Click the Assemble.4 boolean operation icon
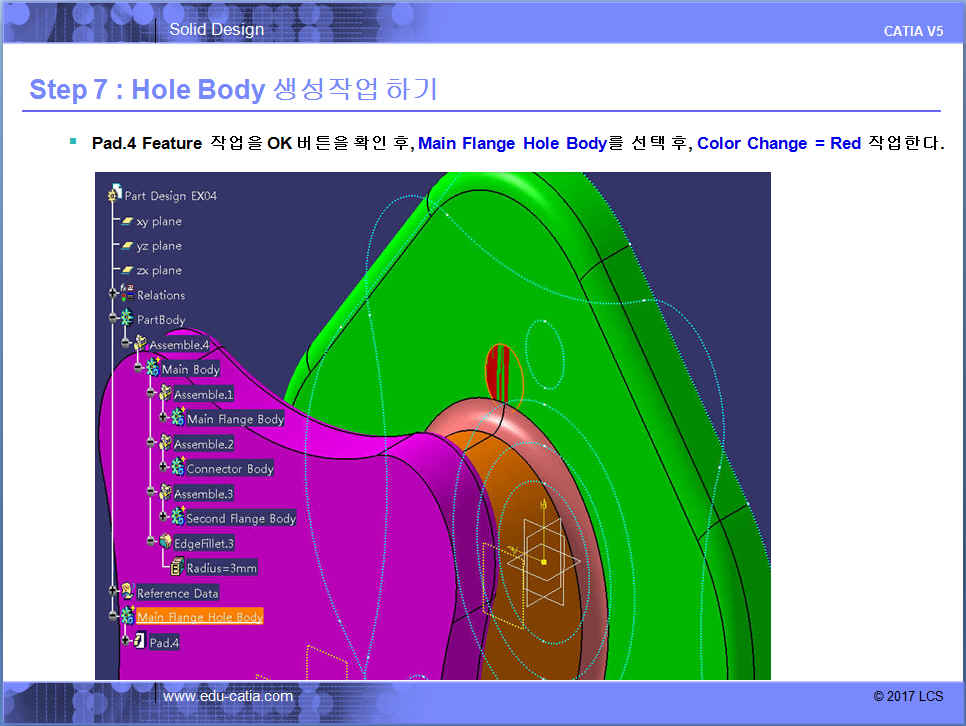Image resolution: width=966 pixels, height=726 pixels. pos(140,345)
